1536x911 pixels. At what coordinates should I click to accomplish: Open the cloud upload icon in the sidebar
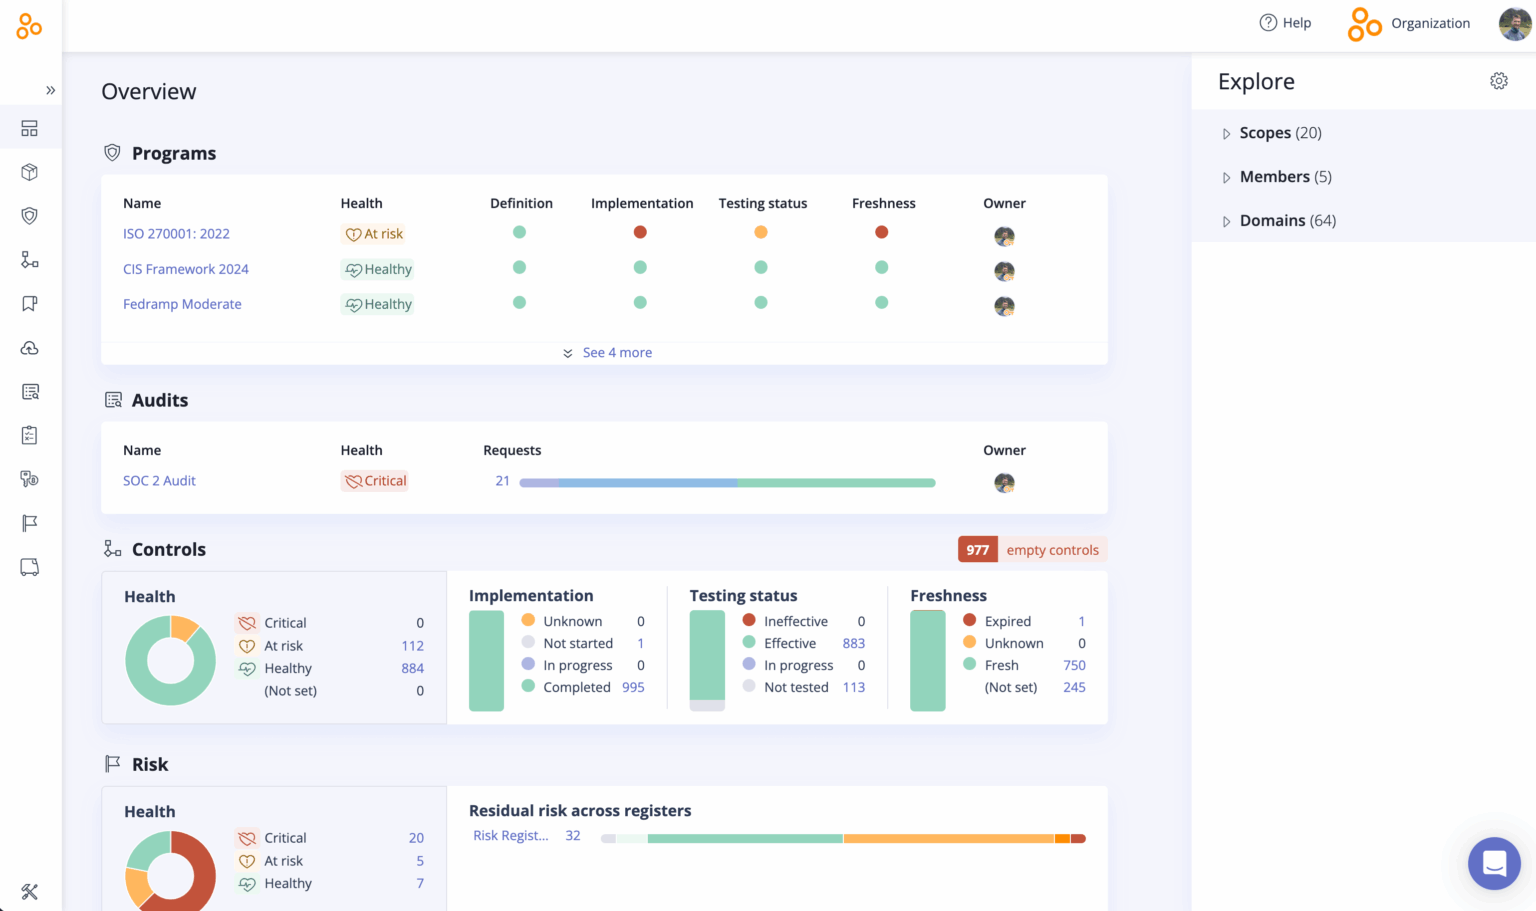tap(29, 348)
